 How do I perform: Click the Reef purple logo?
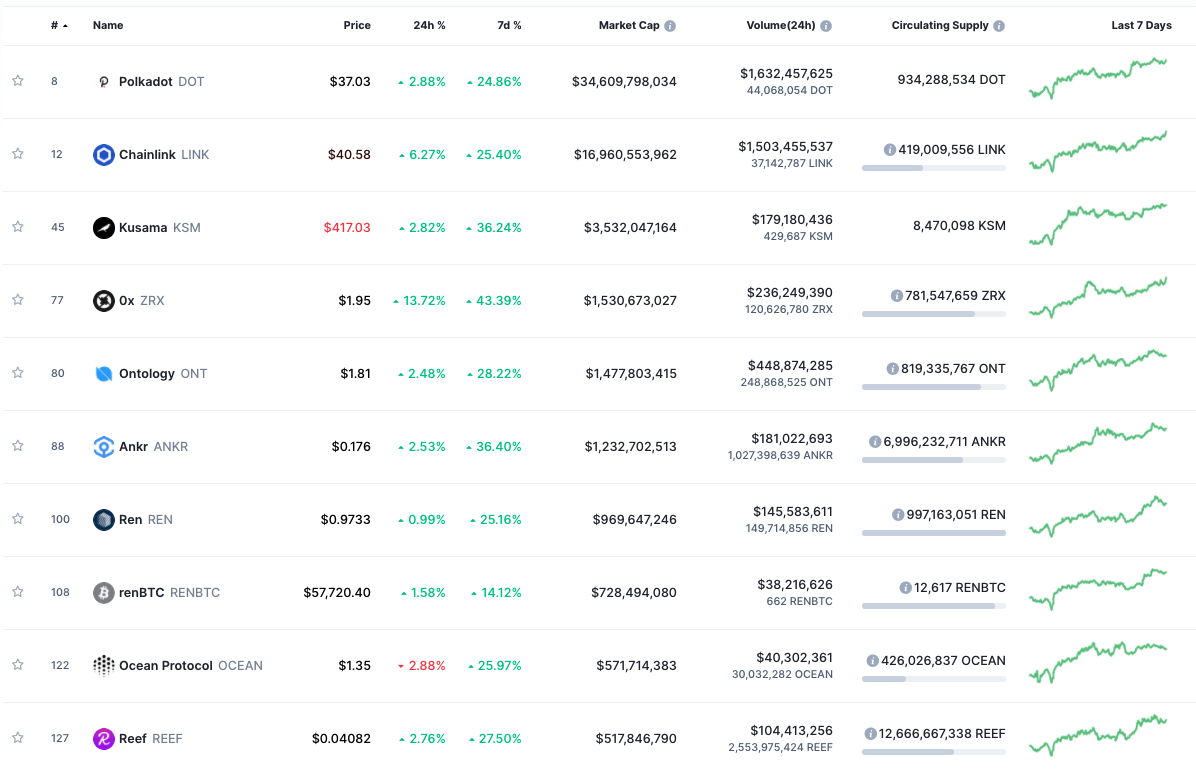coord(104,739)
